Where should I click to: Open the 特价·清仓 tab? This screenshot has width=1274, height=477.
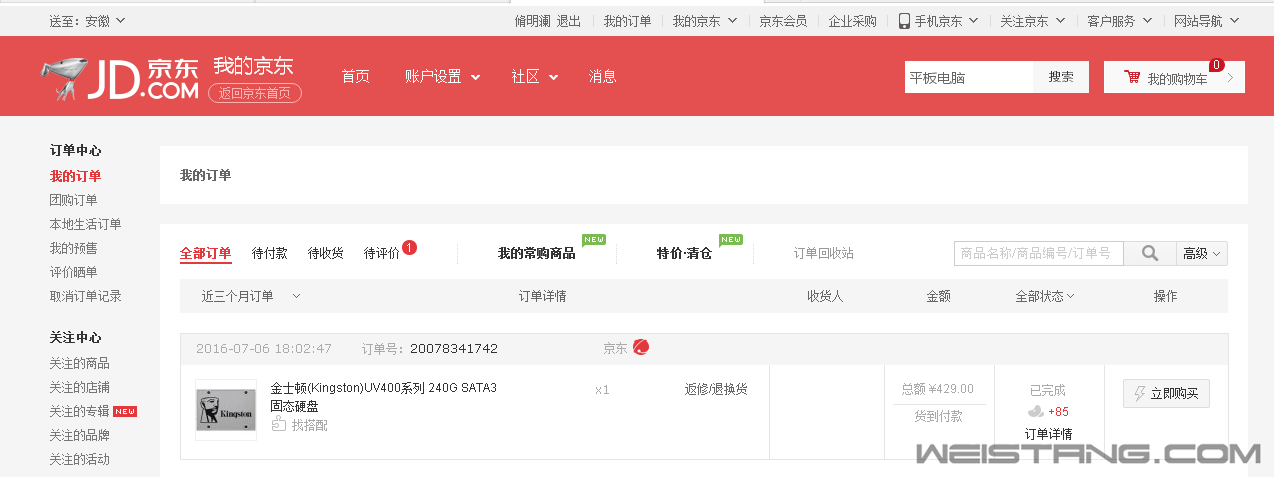[684, 254]
